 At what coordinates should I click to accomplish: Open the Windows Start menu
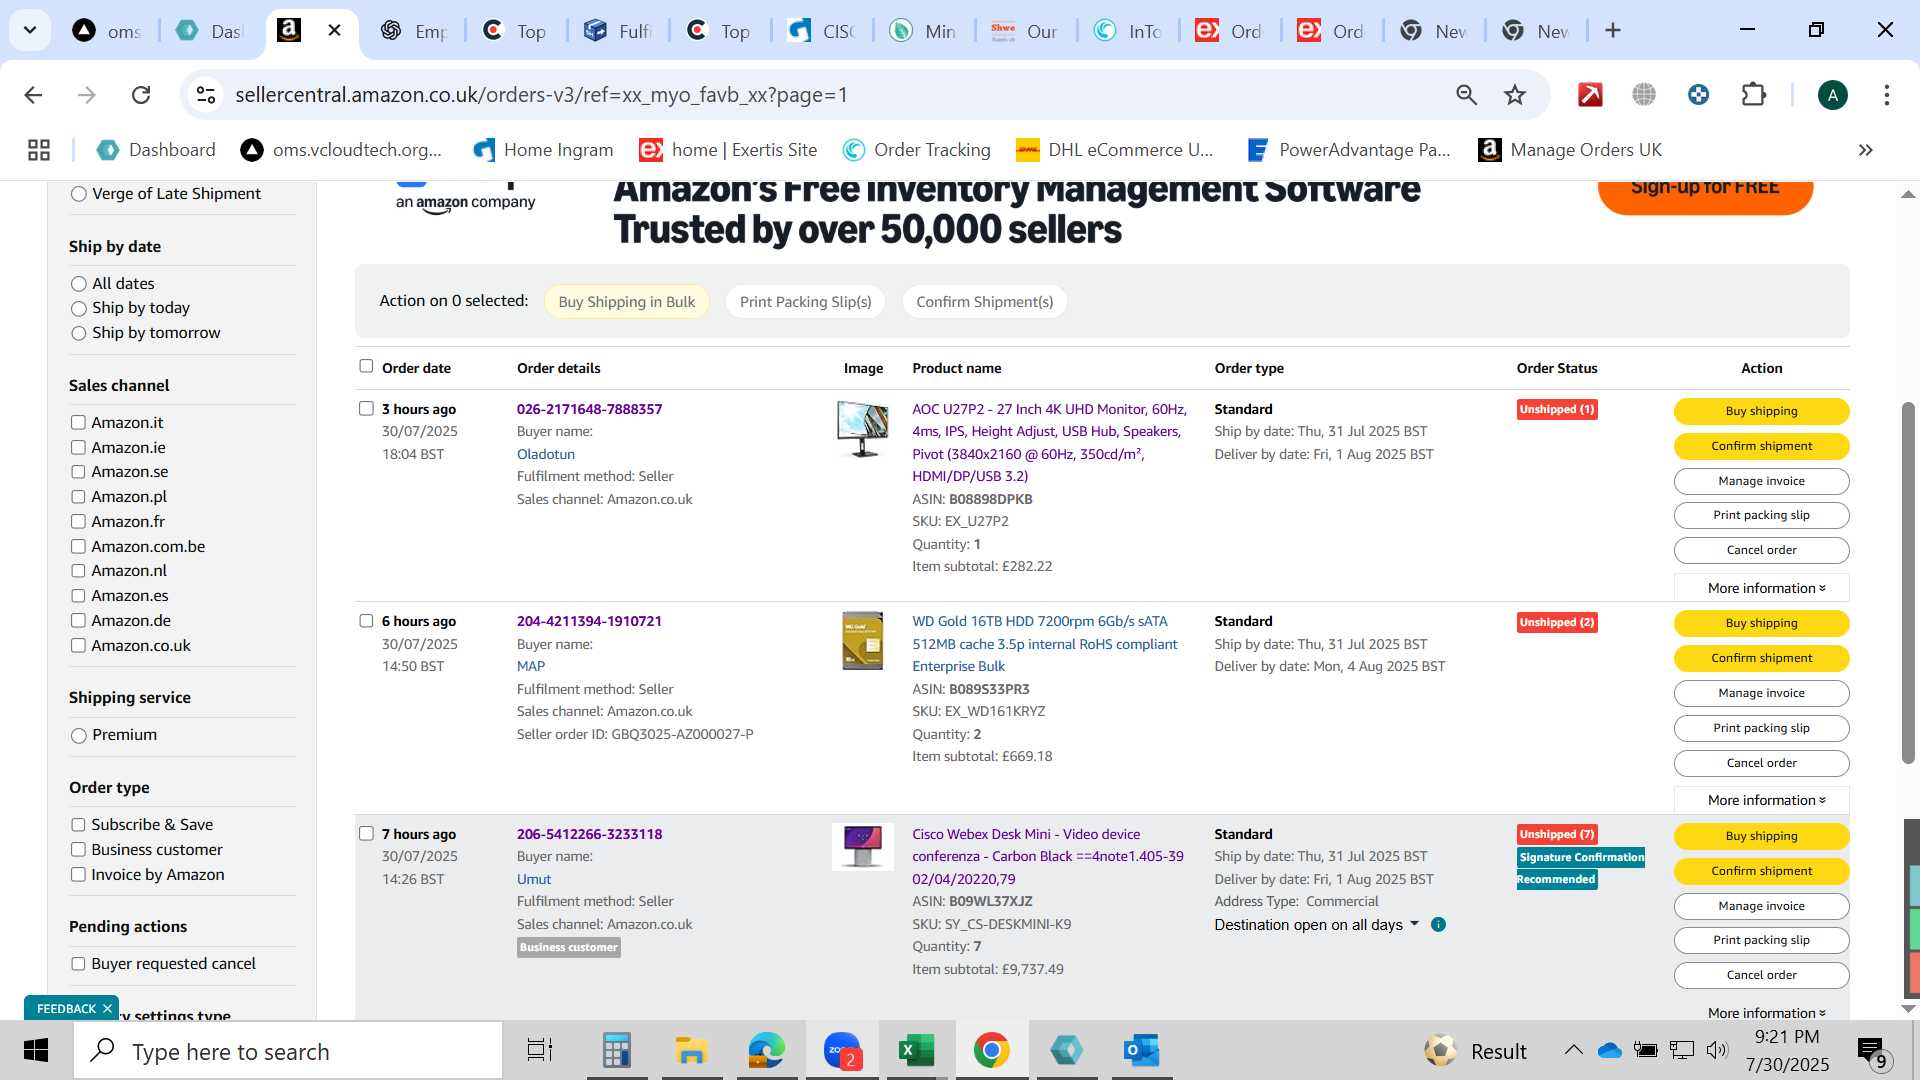(x=36, y=1051)
